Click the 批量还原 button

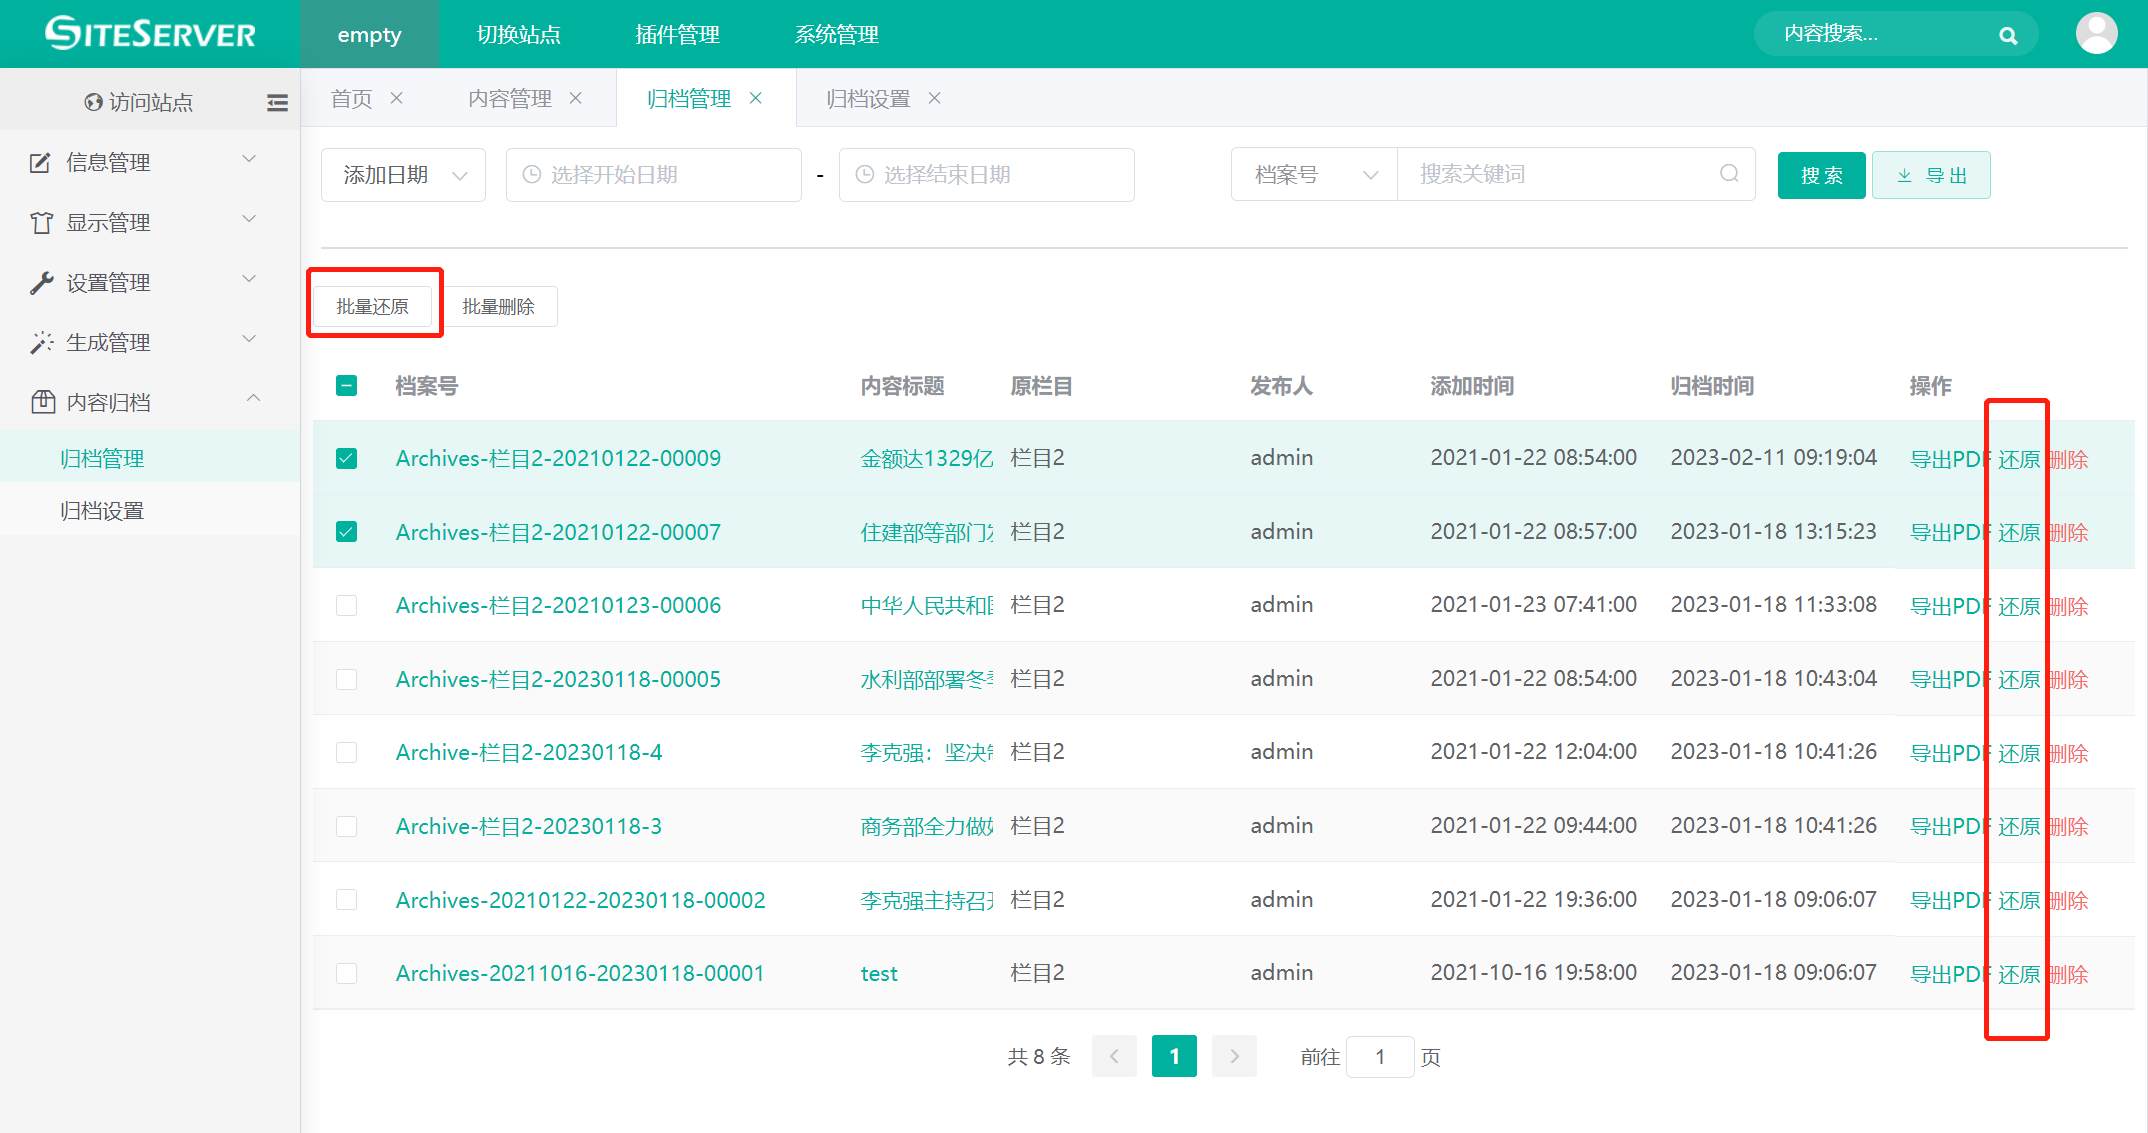point(373,307)
